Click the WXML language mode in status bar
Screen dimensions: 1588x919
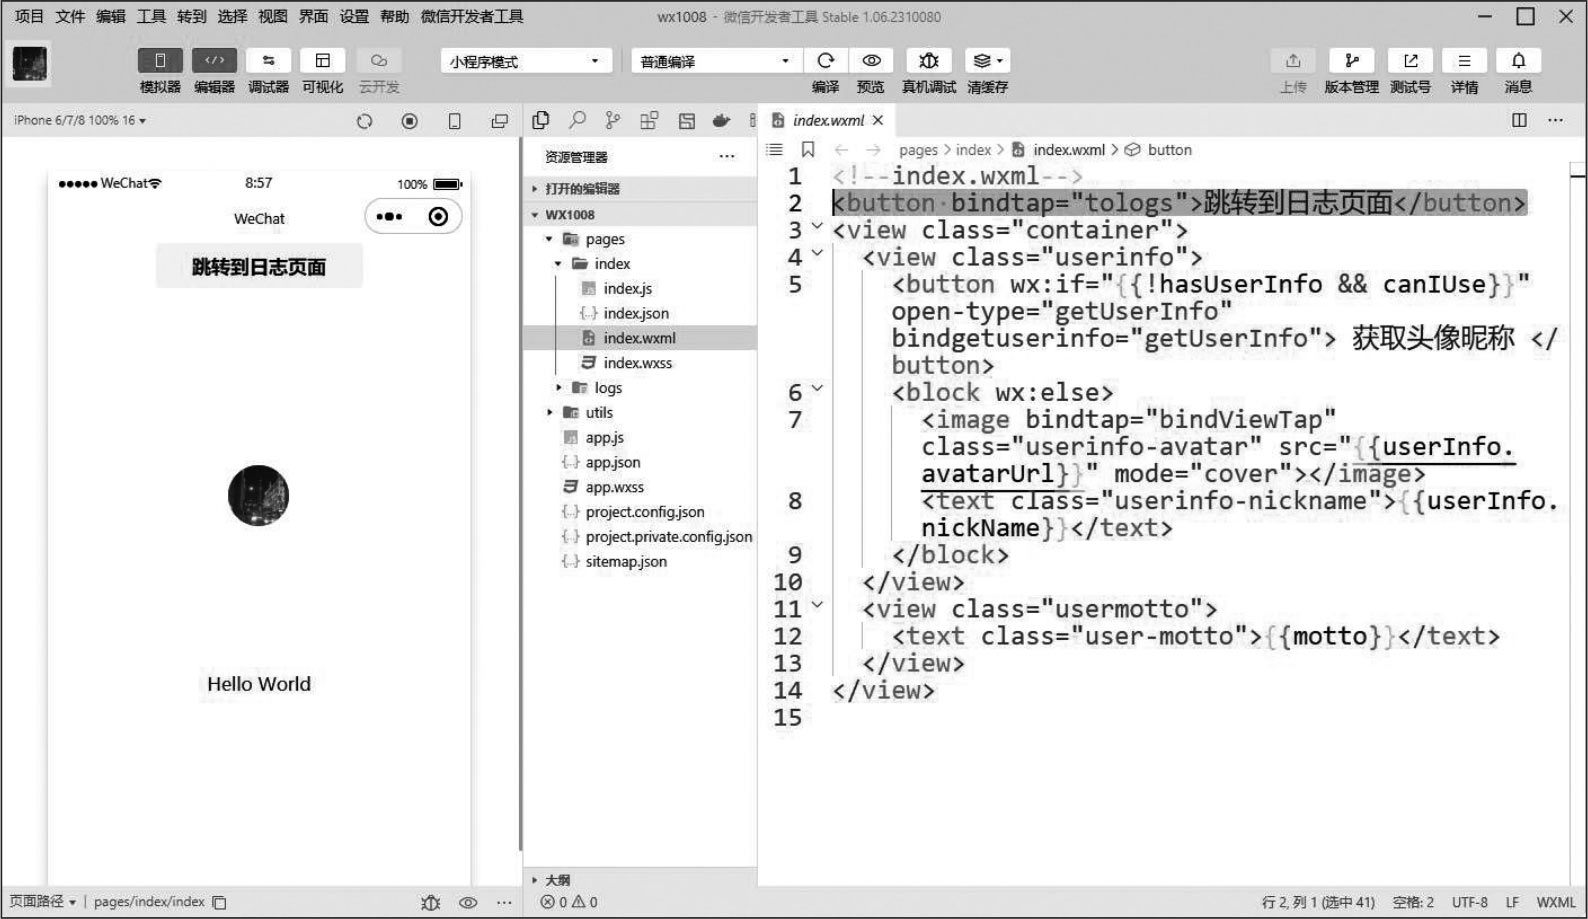(x=1556, y=901)
